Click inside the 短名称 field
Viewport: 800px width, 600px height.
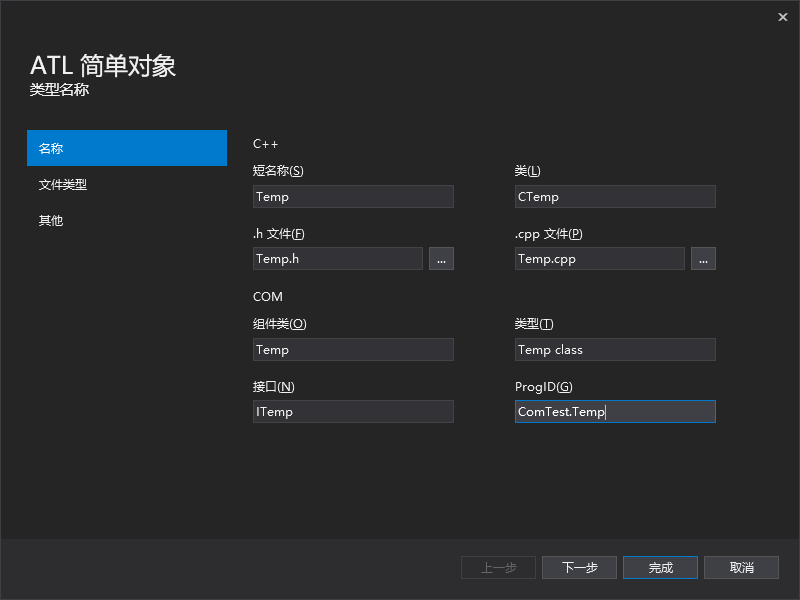[353, 196]
